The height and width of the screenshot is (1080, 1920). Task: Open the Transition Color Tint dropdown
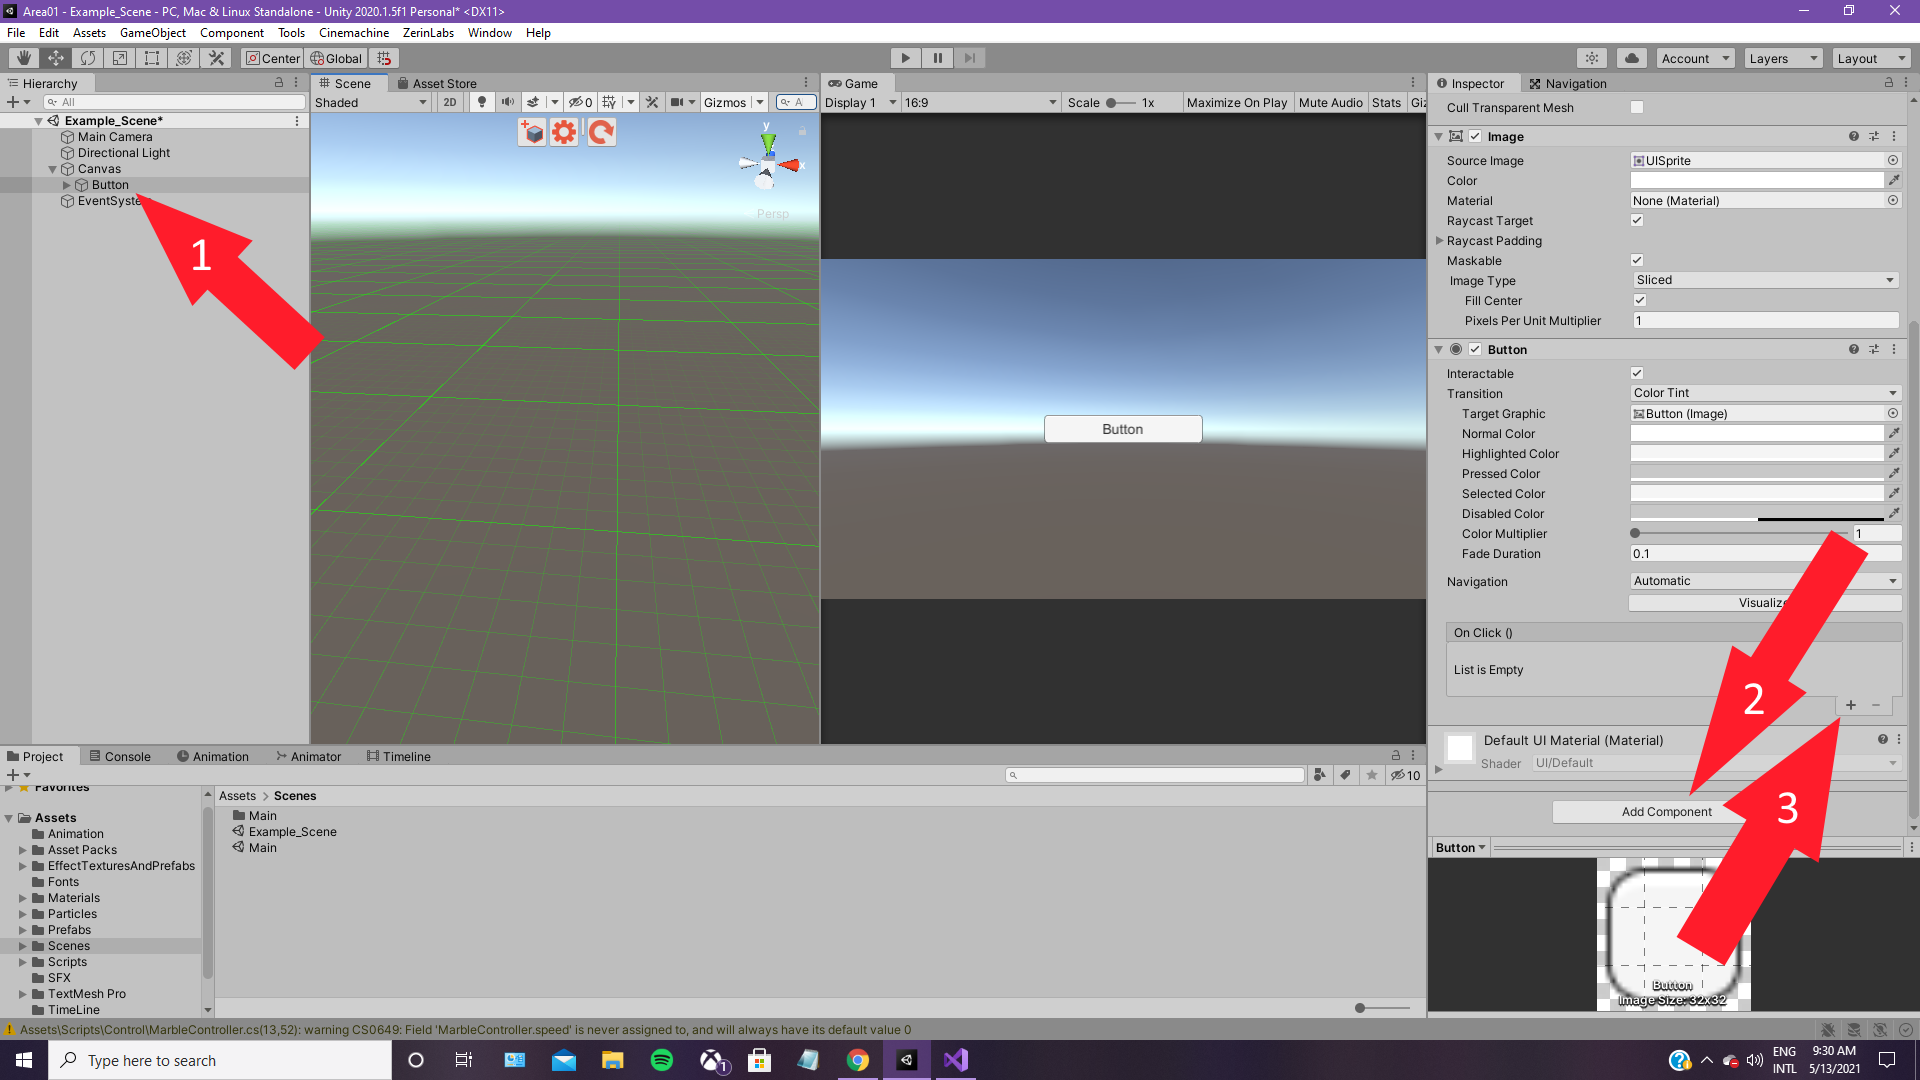point(1764,393)
